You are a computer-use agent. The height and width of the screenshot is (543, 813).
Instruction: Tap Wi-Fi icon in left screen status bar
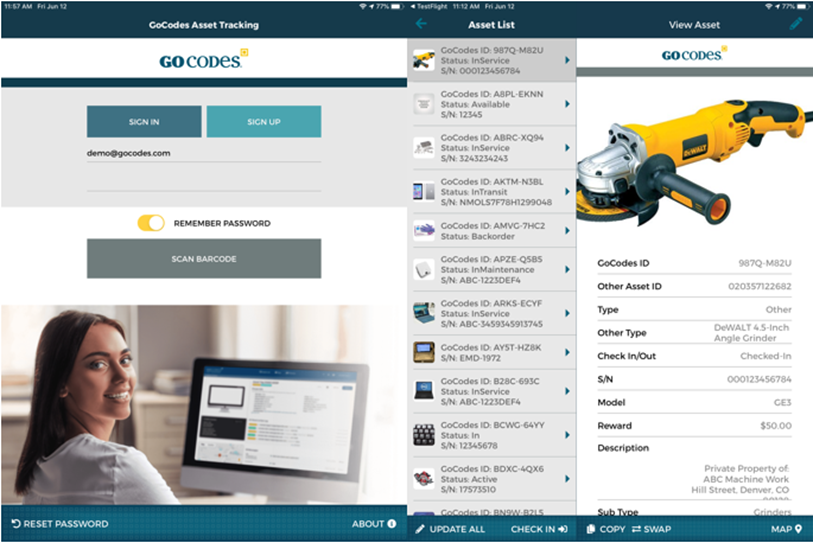362,6
